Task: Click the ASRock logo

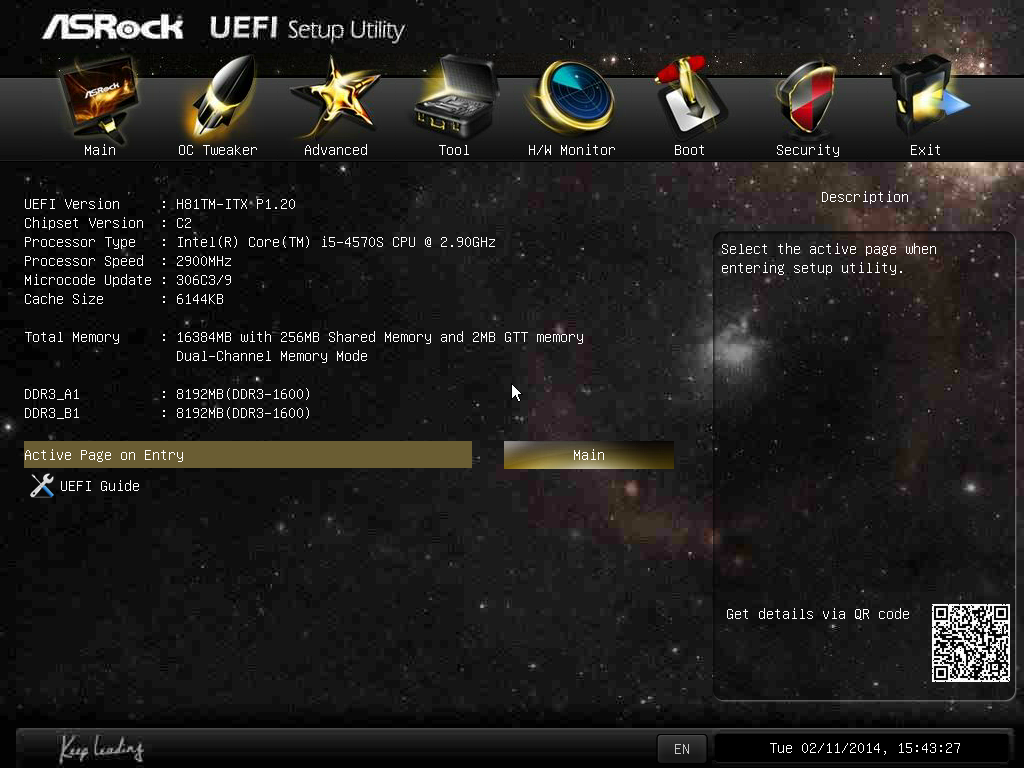Action: coord(112,27)
